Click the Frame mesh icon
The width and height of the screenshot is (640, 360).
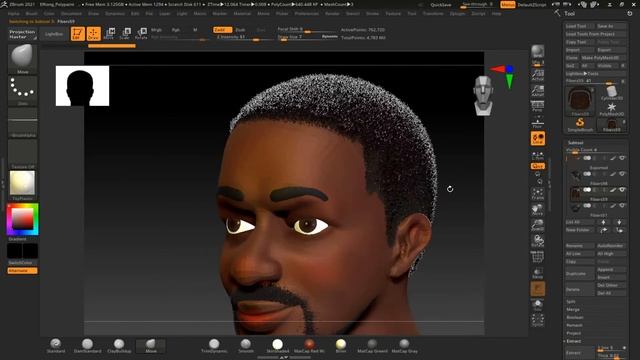538,193
